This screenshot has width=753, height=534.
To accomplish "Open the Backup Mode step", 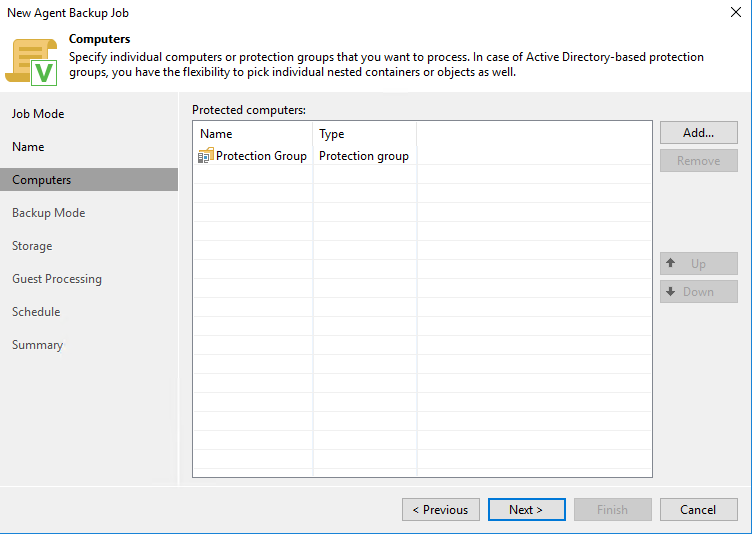I will (48, 213).
